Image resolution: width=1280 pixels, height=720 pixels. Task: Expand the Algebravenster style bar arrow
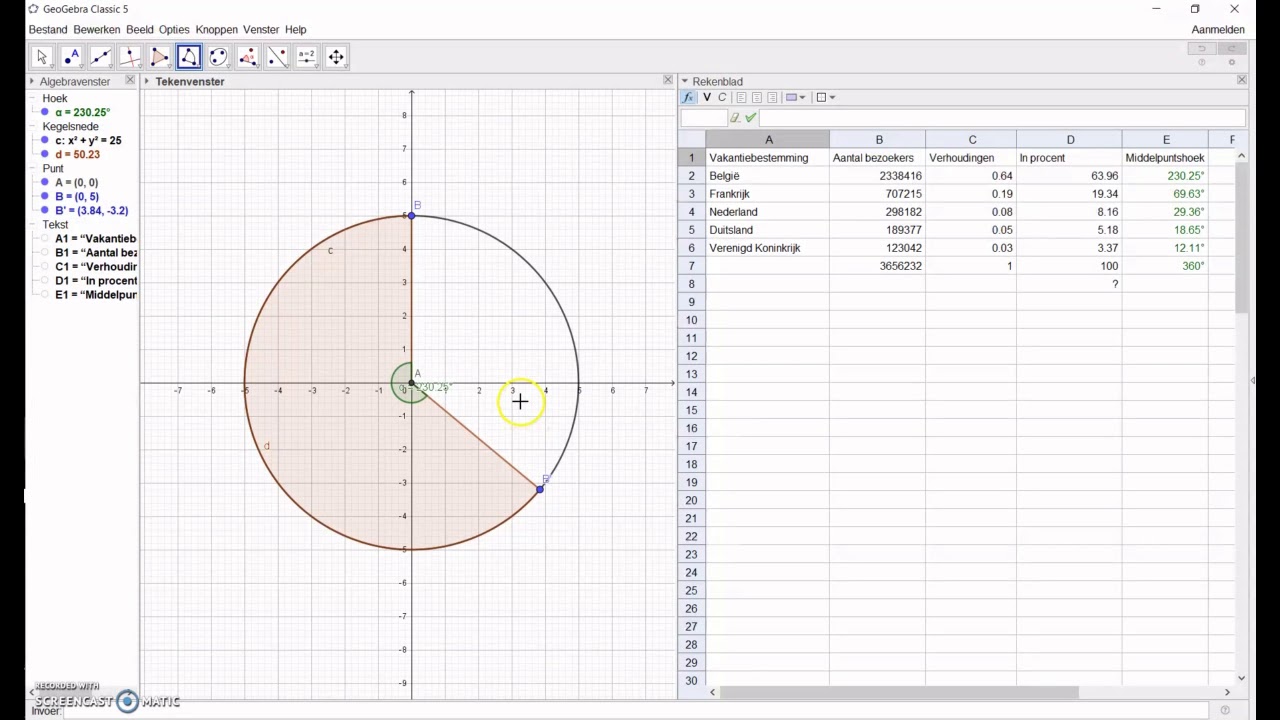click(32, 81)
